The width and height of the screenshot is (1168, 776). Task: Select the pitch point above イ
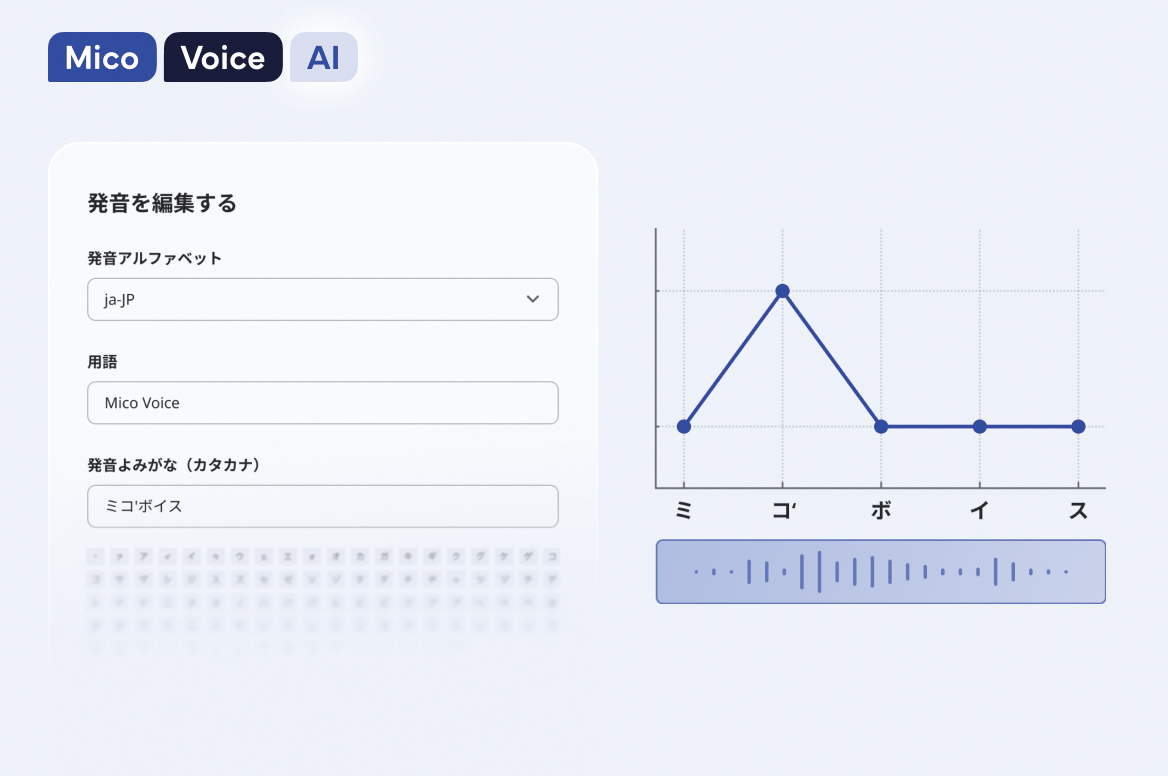980,426
